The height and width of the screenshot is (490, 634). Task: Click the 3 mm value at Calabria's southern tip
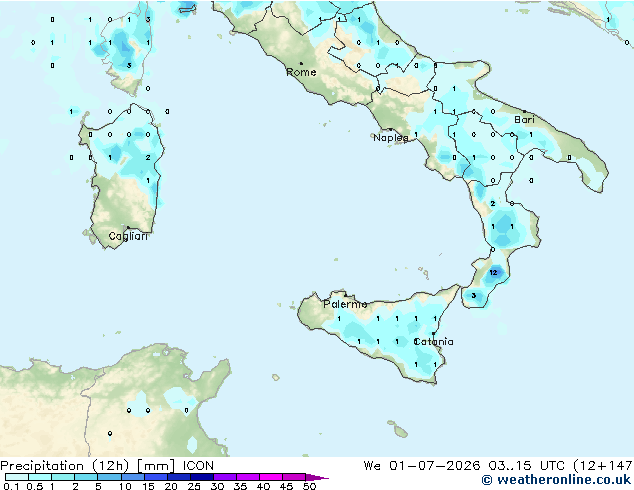click(473, 296)
